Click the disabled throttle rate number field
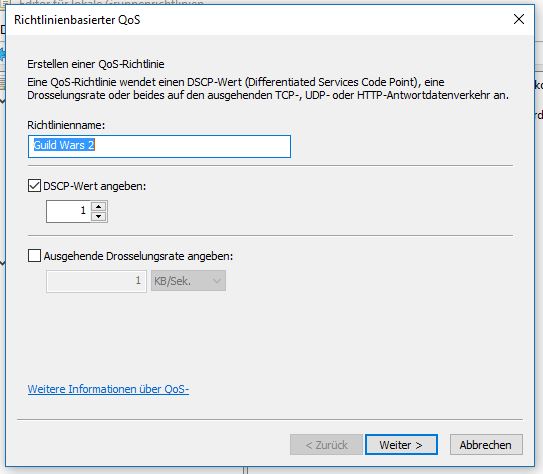 pos(96,281)
